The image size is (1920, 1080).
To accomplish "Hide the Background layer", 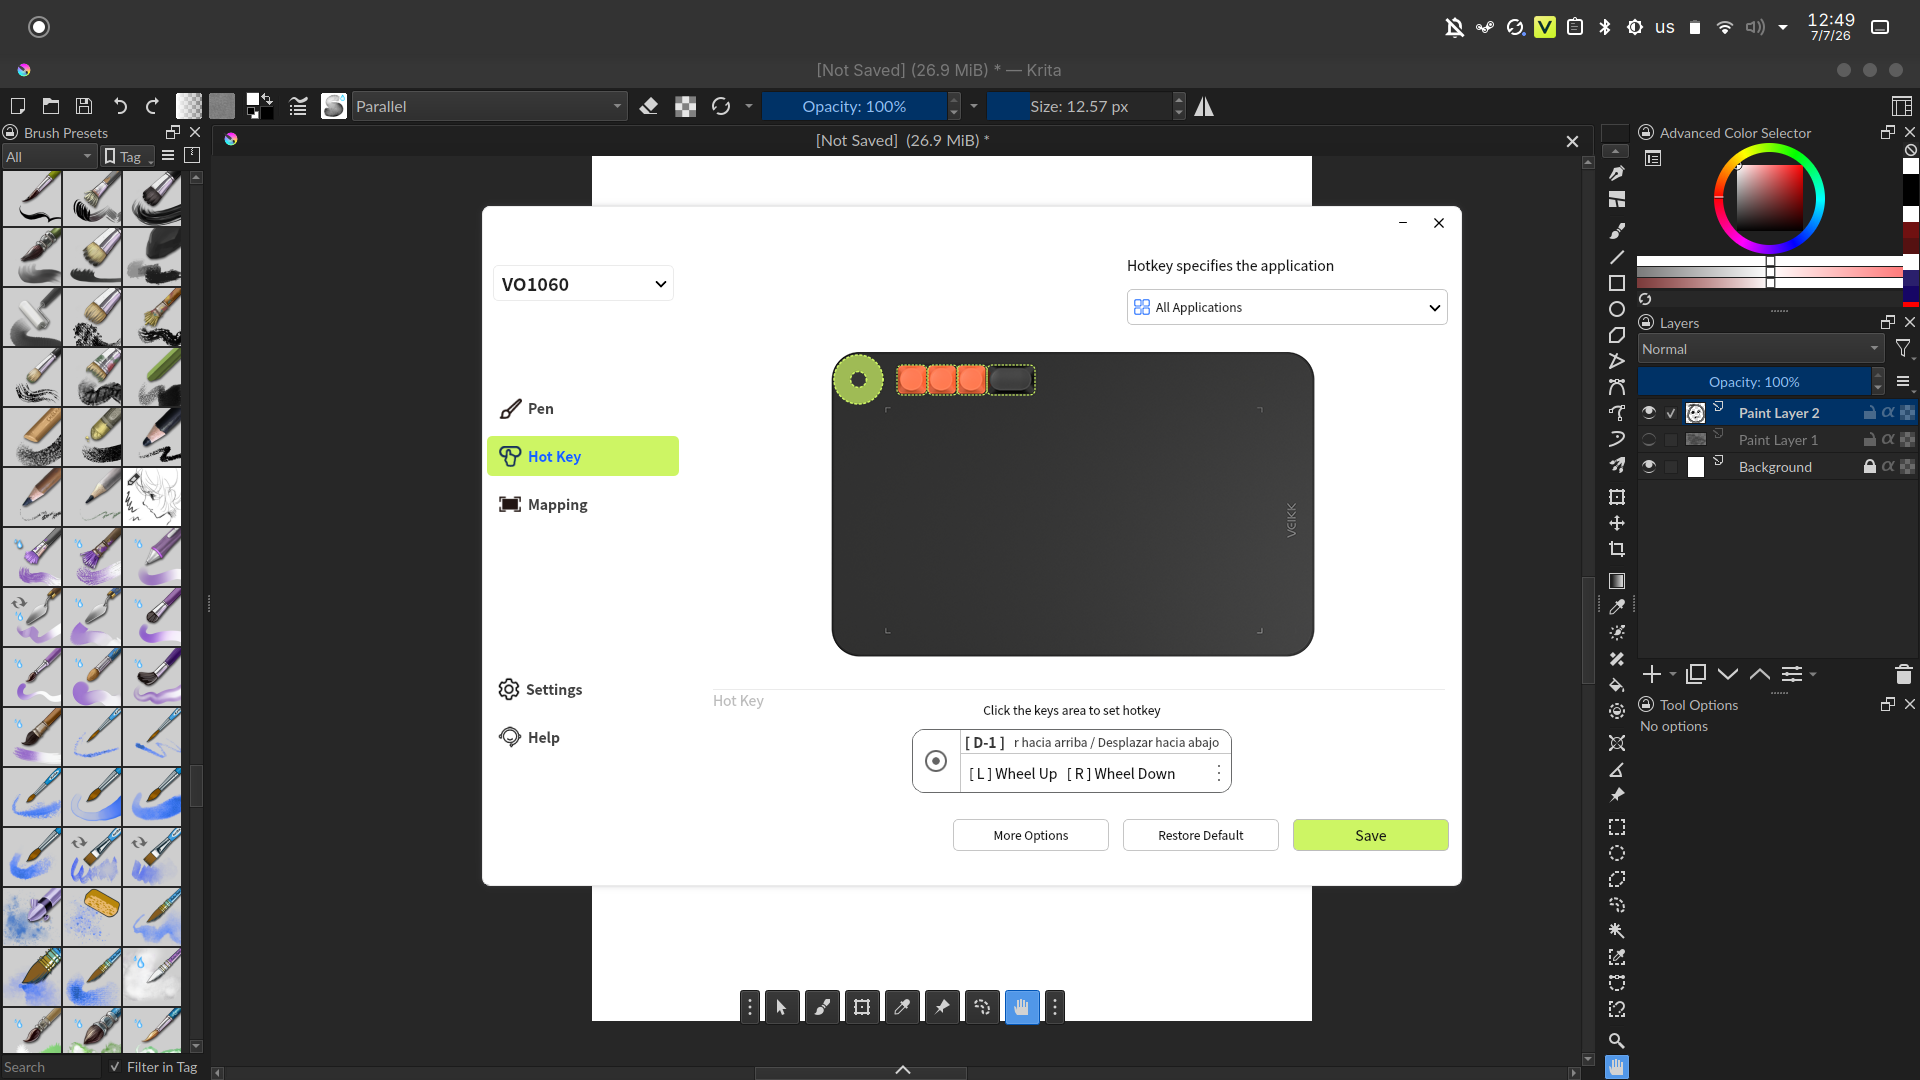I will [1649, 467].
